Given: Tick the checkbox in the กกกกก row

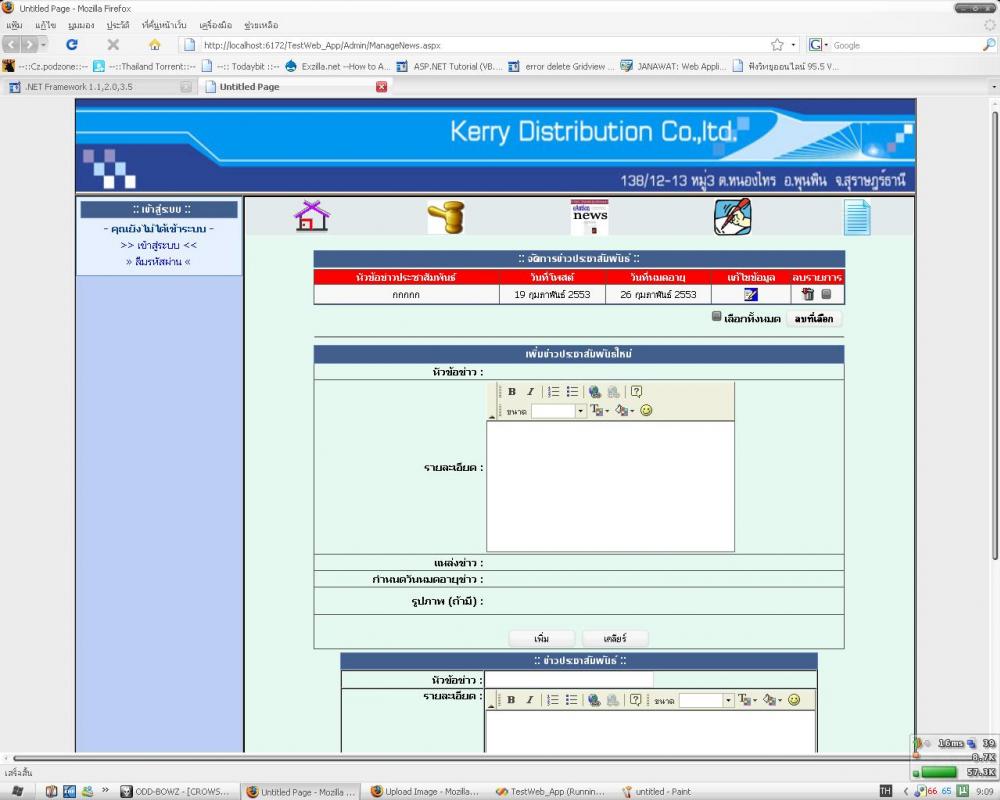Looking at the screenshot, I should 826,293.
